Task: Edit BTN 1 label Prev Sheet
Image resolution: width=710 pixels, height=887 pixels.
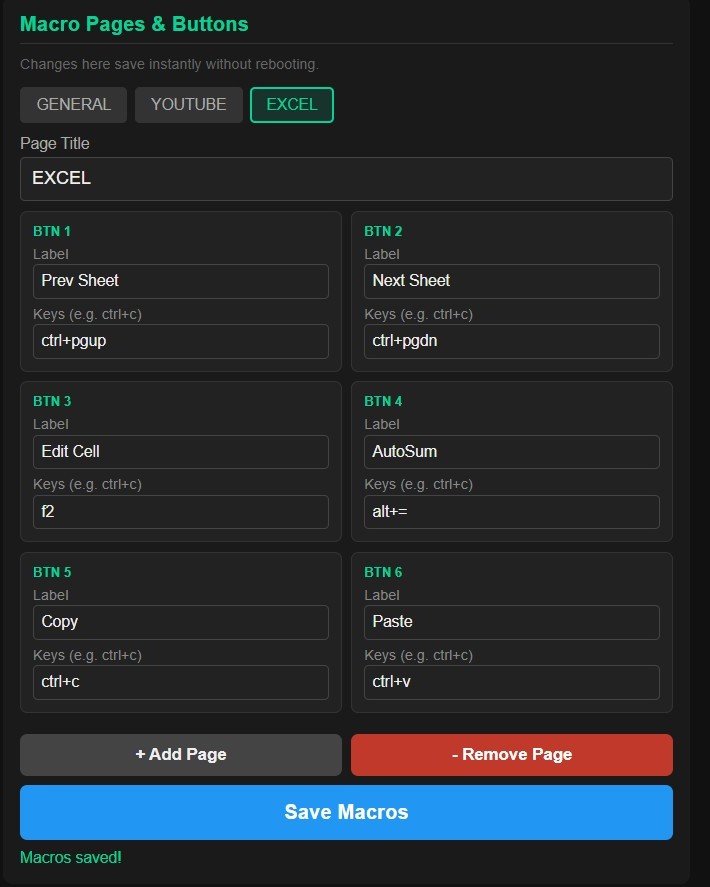Action: pos(181,281)
